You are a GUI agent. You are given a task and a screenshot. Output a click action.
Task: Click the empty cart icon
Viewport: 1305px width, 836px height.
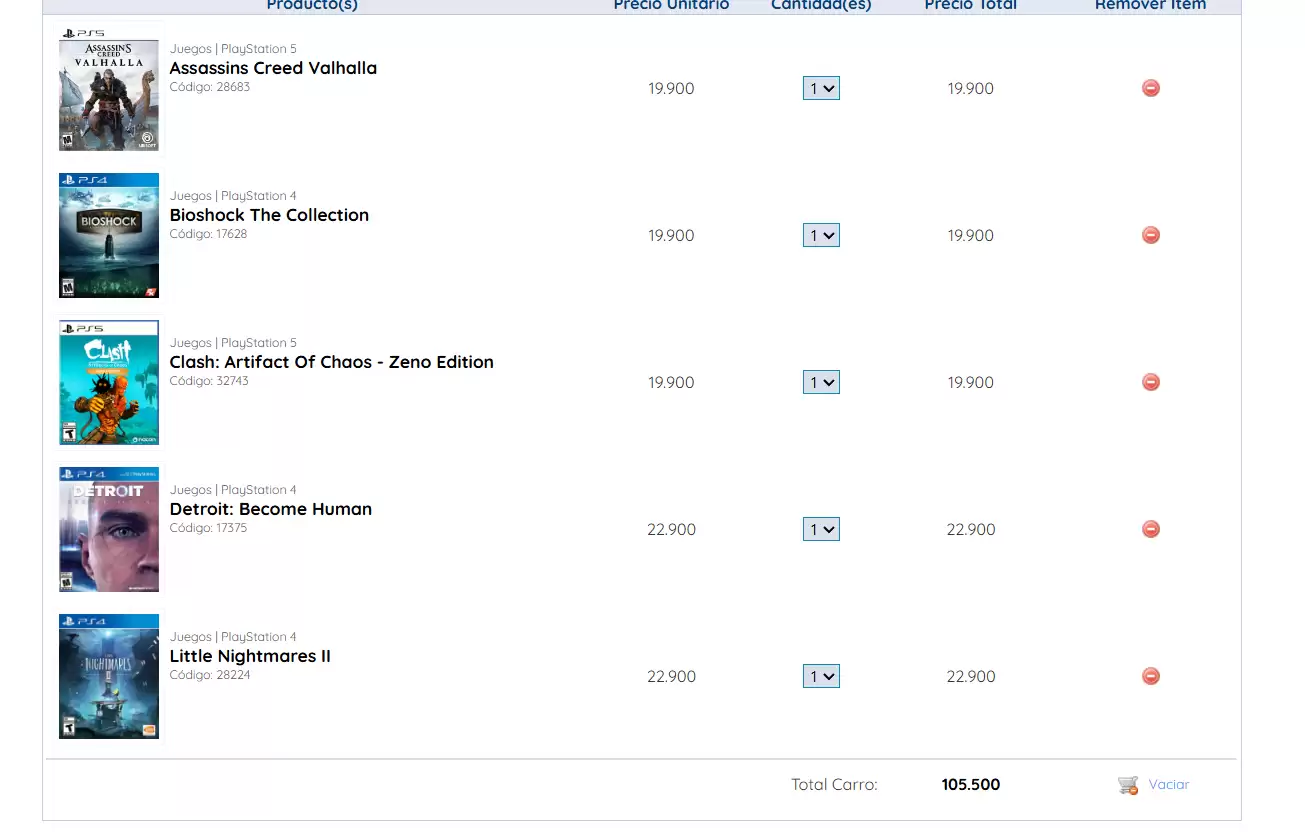(1128, 785)
